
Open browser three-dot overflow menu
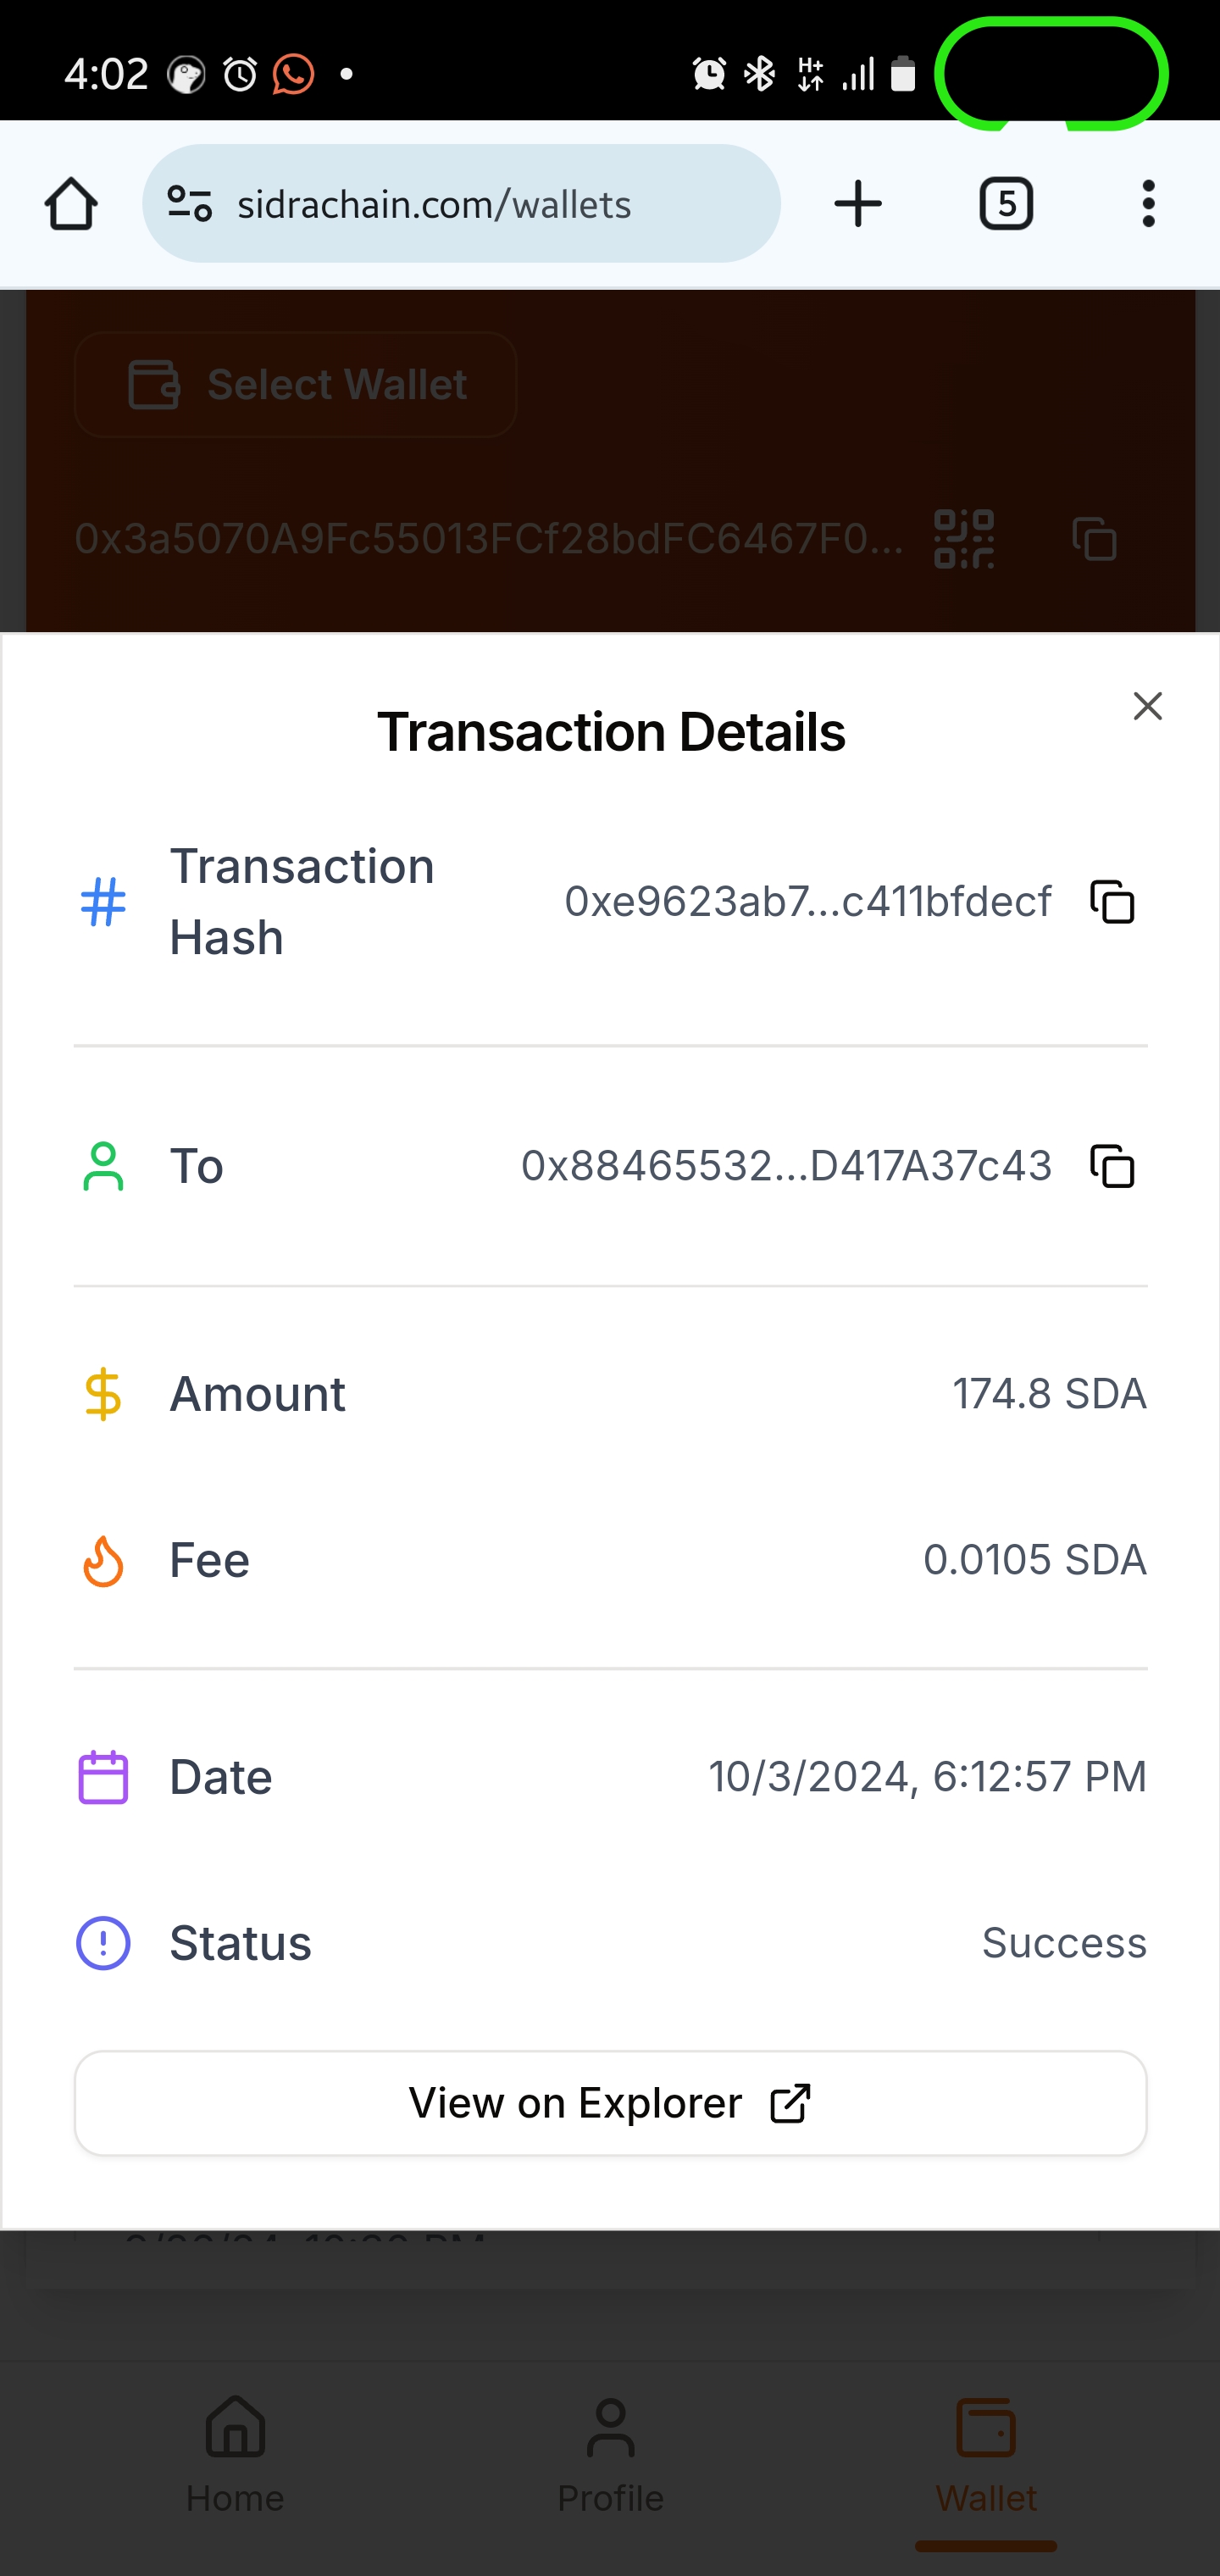point(1148,204)
